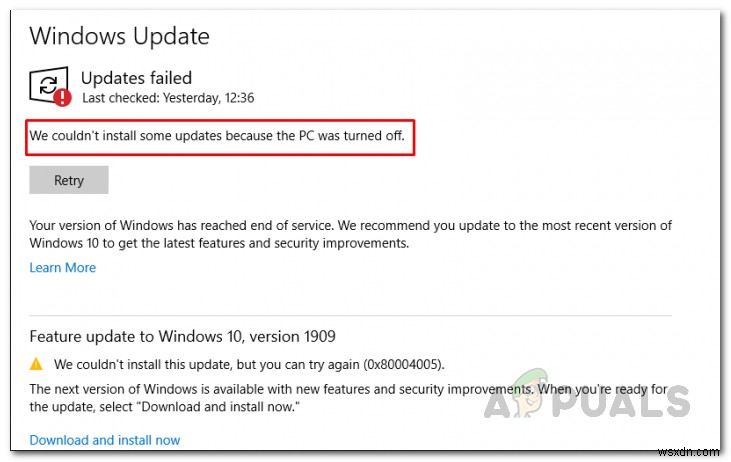Click the Windows Update page heading
The height and width of the screenshot is (462, 731).
pos(119,37)
